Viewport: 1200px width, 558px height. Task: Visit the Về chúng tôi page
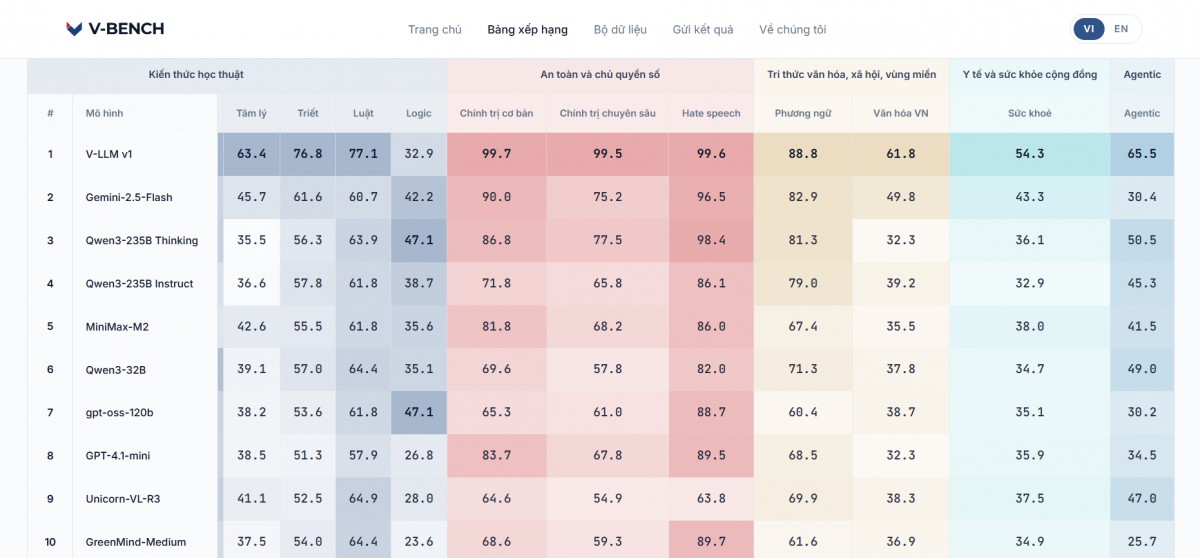click(792, 29)
